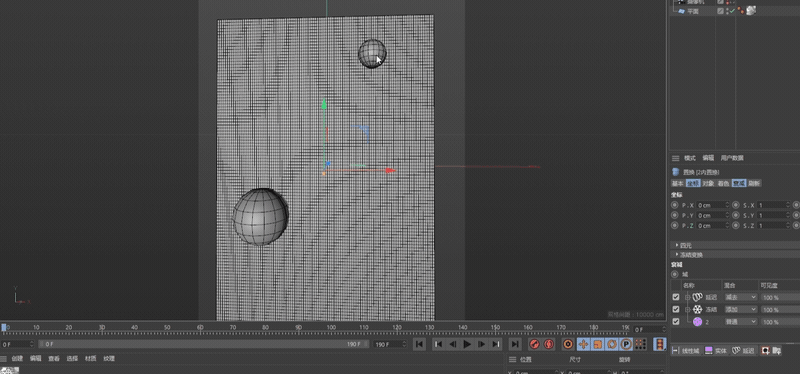This screenshot has height=374, width=800.
Task: Adjust the 延迟 layer visibility 100% slider
Action: click(x=780, y=297)
